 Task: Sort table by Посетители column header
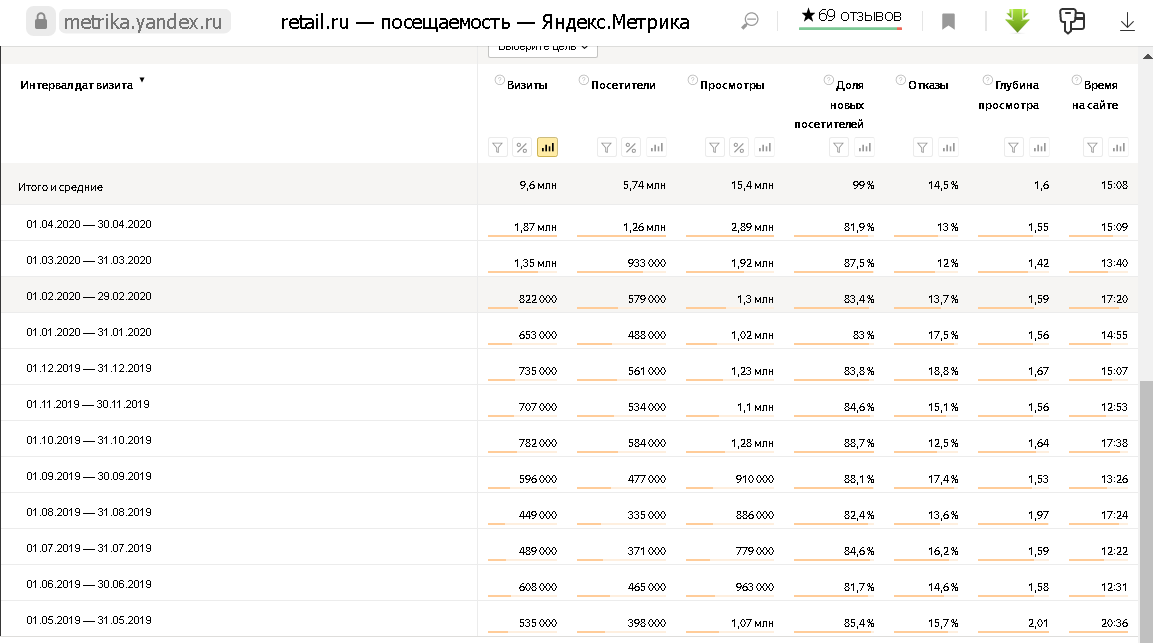tap(624, 85)
